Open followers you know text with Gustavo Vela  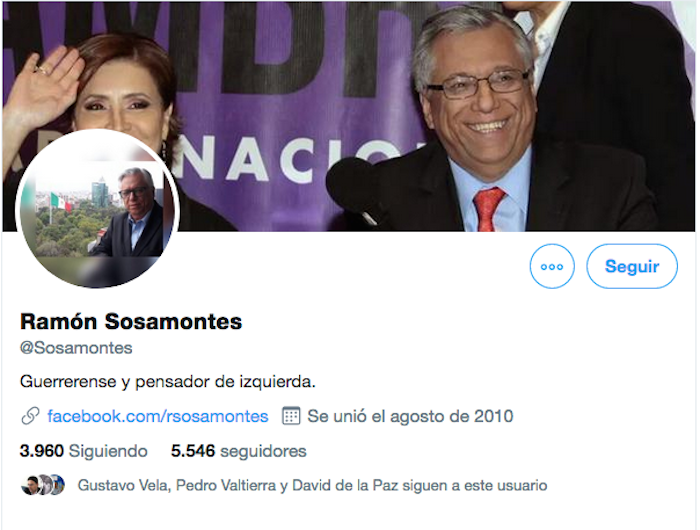click(312, 485)
